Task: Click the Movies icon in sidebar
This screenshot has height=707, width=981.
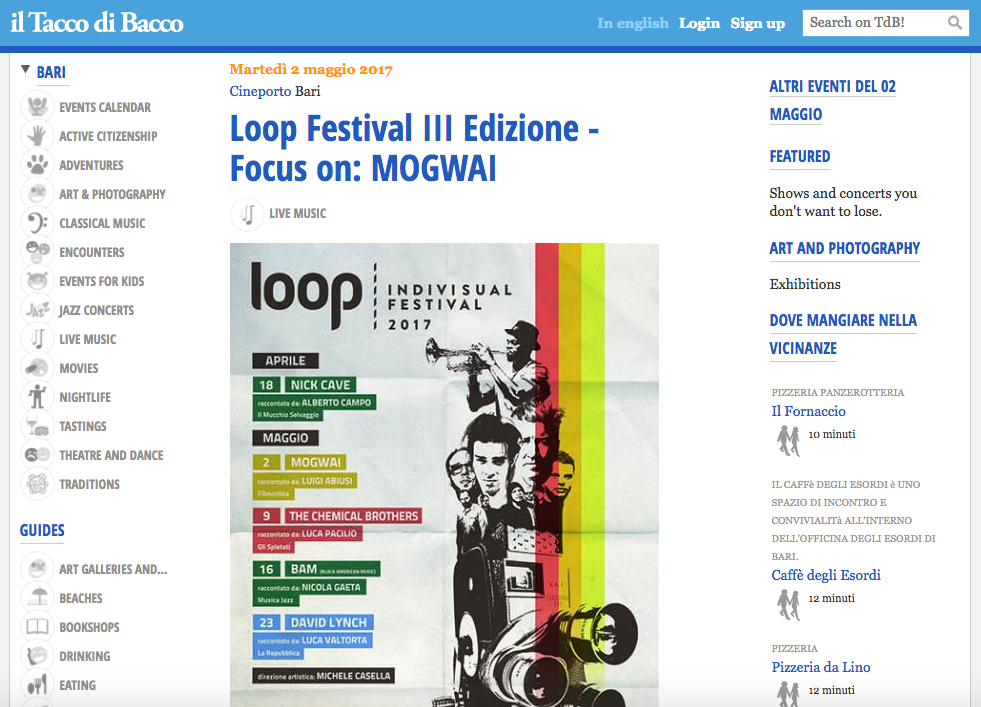Action: pyautogui.click(x=38, y=367)
